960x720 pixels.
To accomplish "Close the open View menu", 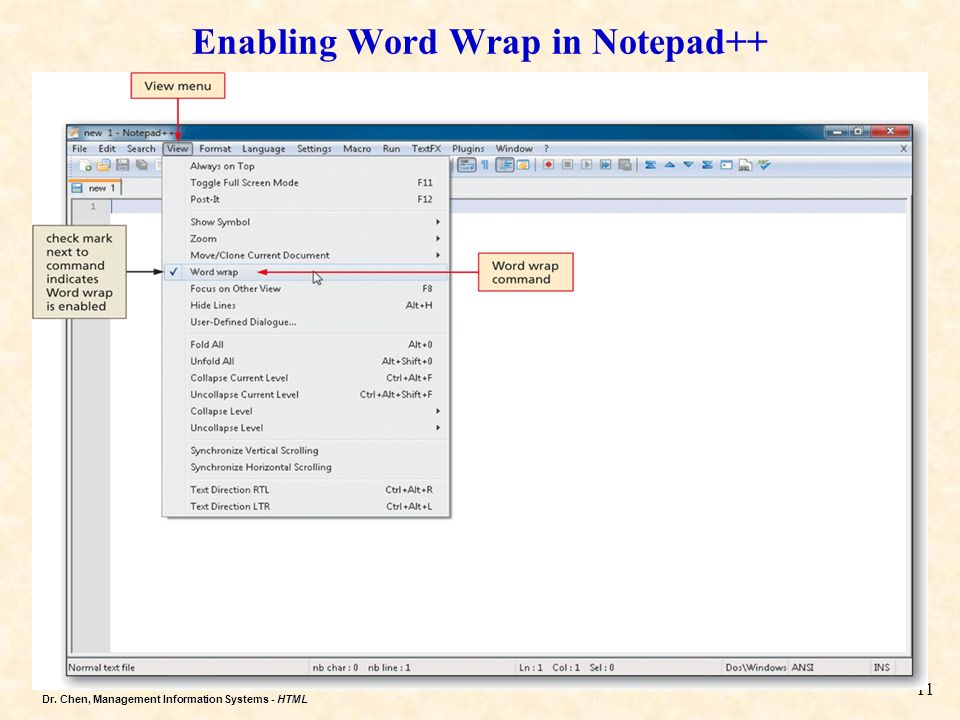I will coord(178,148).
